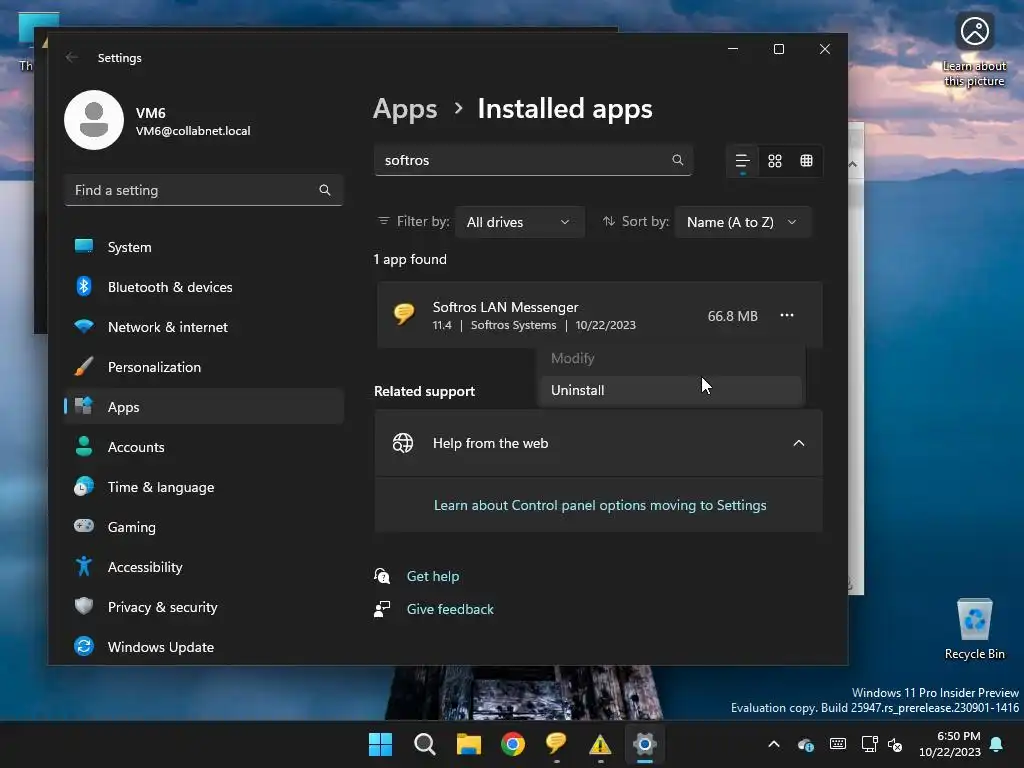Open the Windows Start menu

tap(380, 744)
